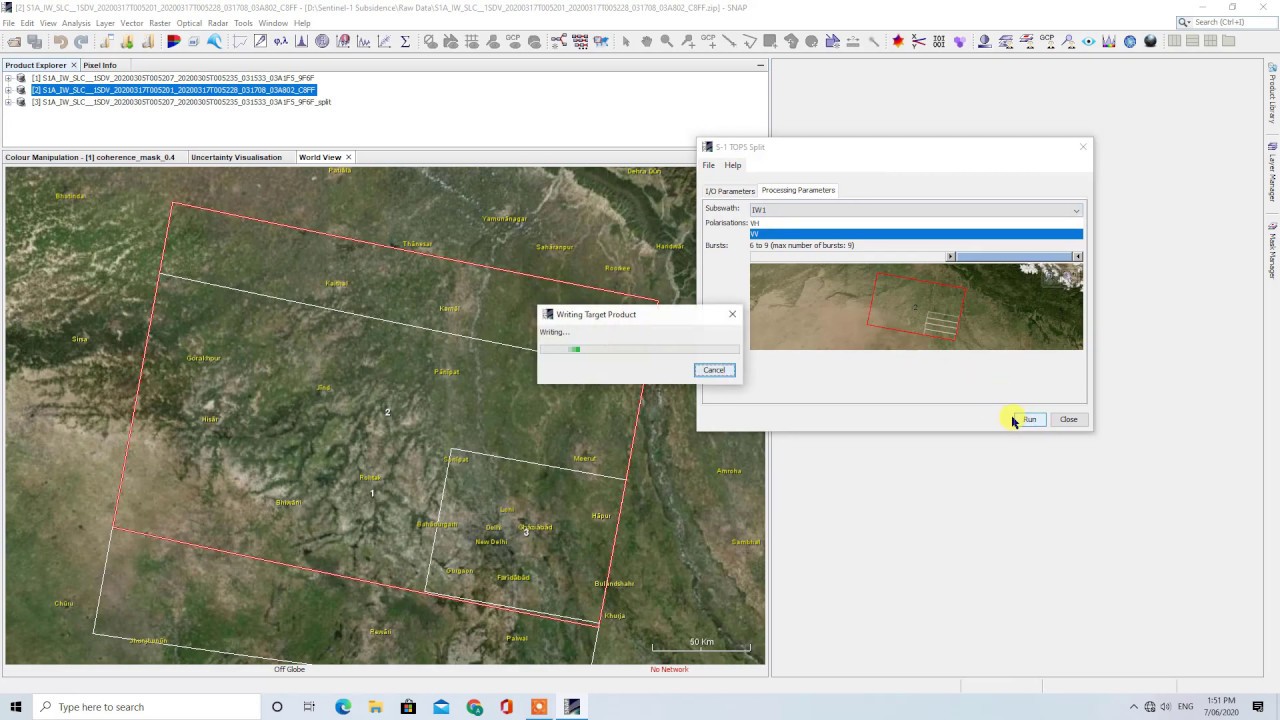Click the Windows taskbar search box
This screenshot has width=1280, height=720.
tap(145, 707)
